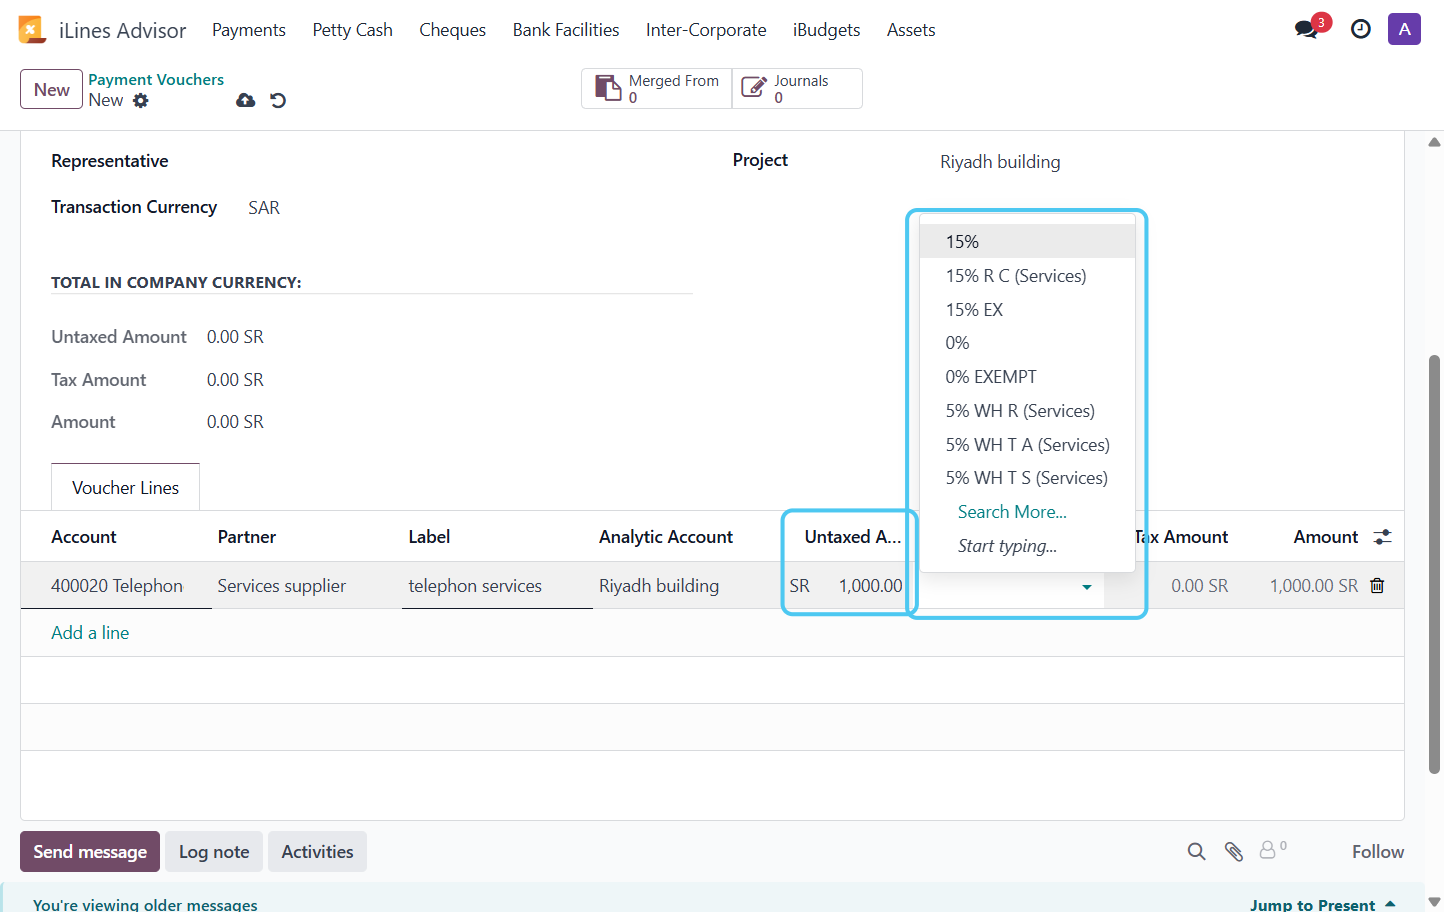
Task: Open the user avatar menu
Action: point(1404,29)
